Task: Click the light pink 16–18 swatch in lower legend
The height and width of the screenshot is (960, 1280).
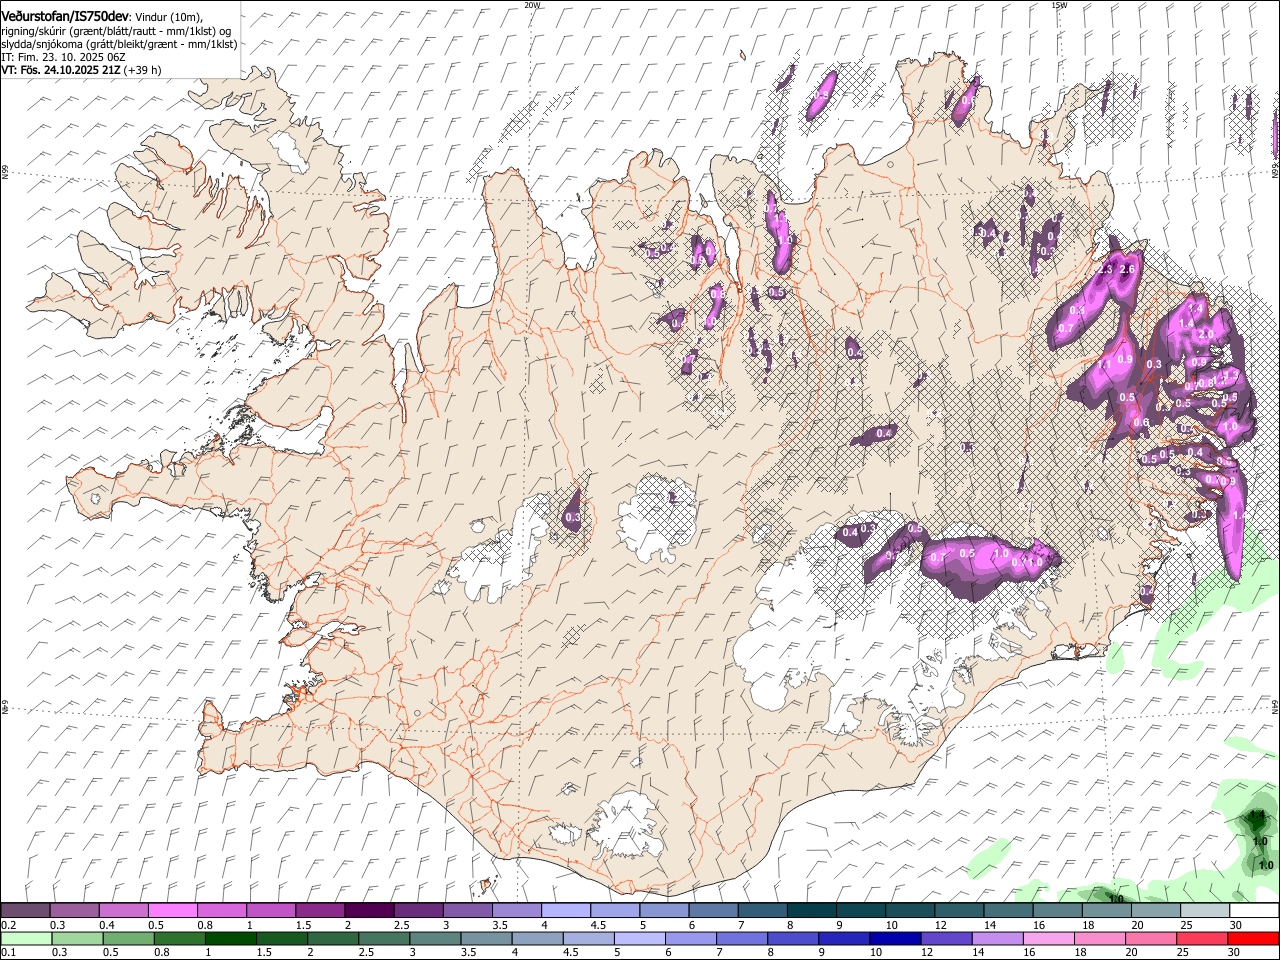Action: tap(1048, 939)
